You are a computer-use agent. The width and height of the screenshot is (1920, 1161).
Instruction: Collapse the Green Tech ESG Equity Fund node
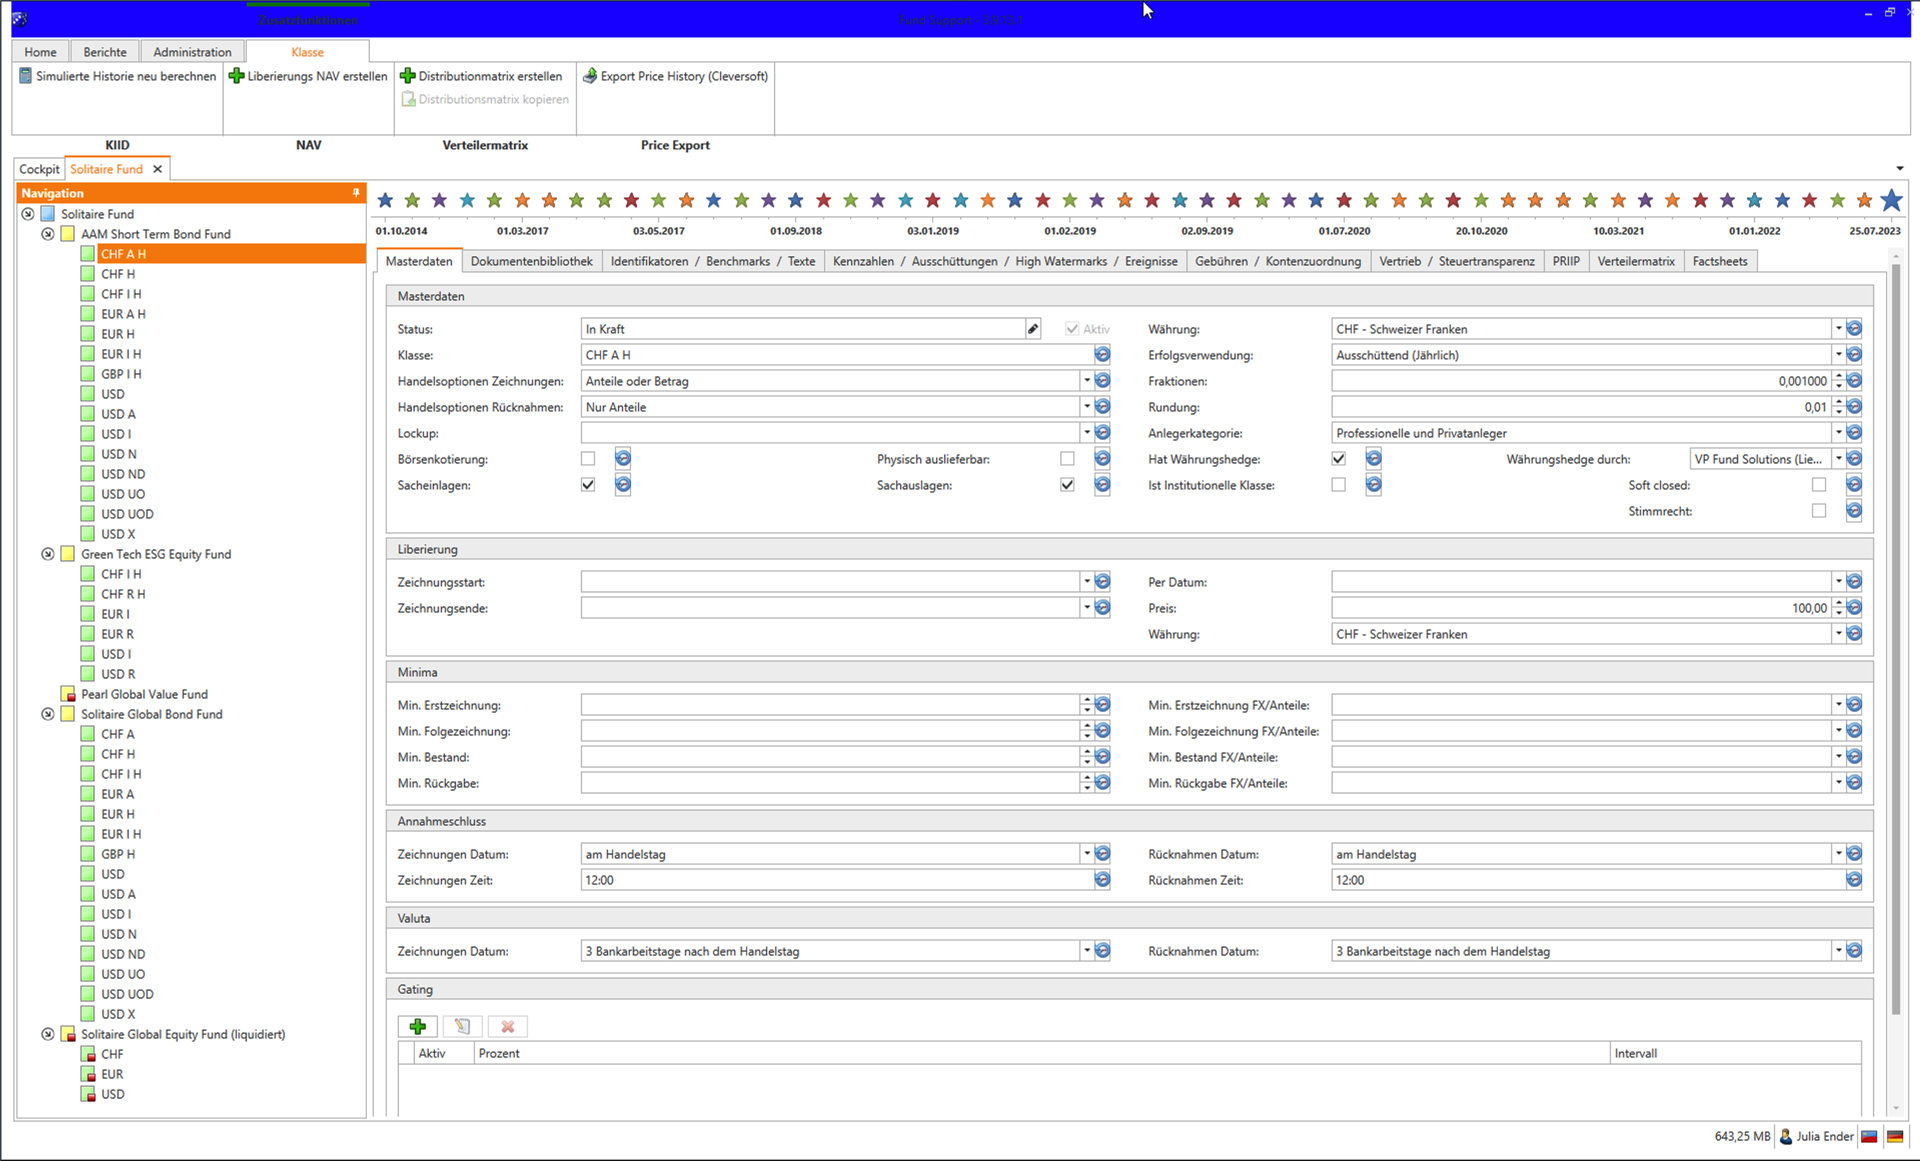(x=47, y=554)
